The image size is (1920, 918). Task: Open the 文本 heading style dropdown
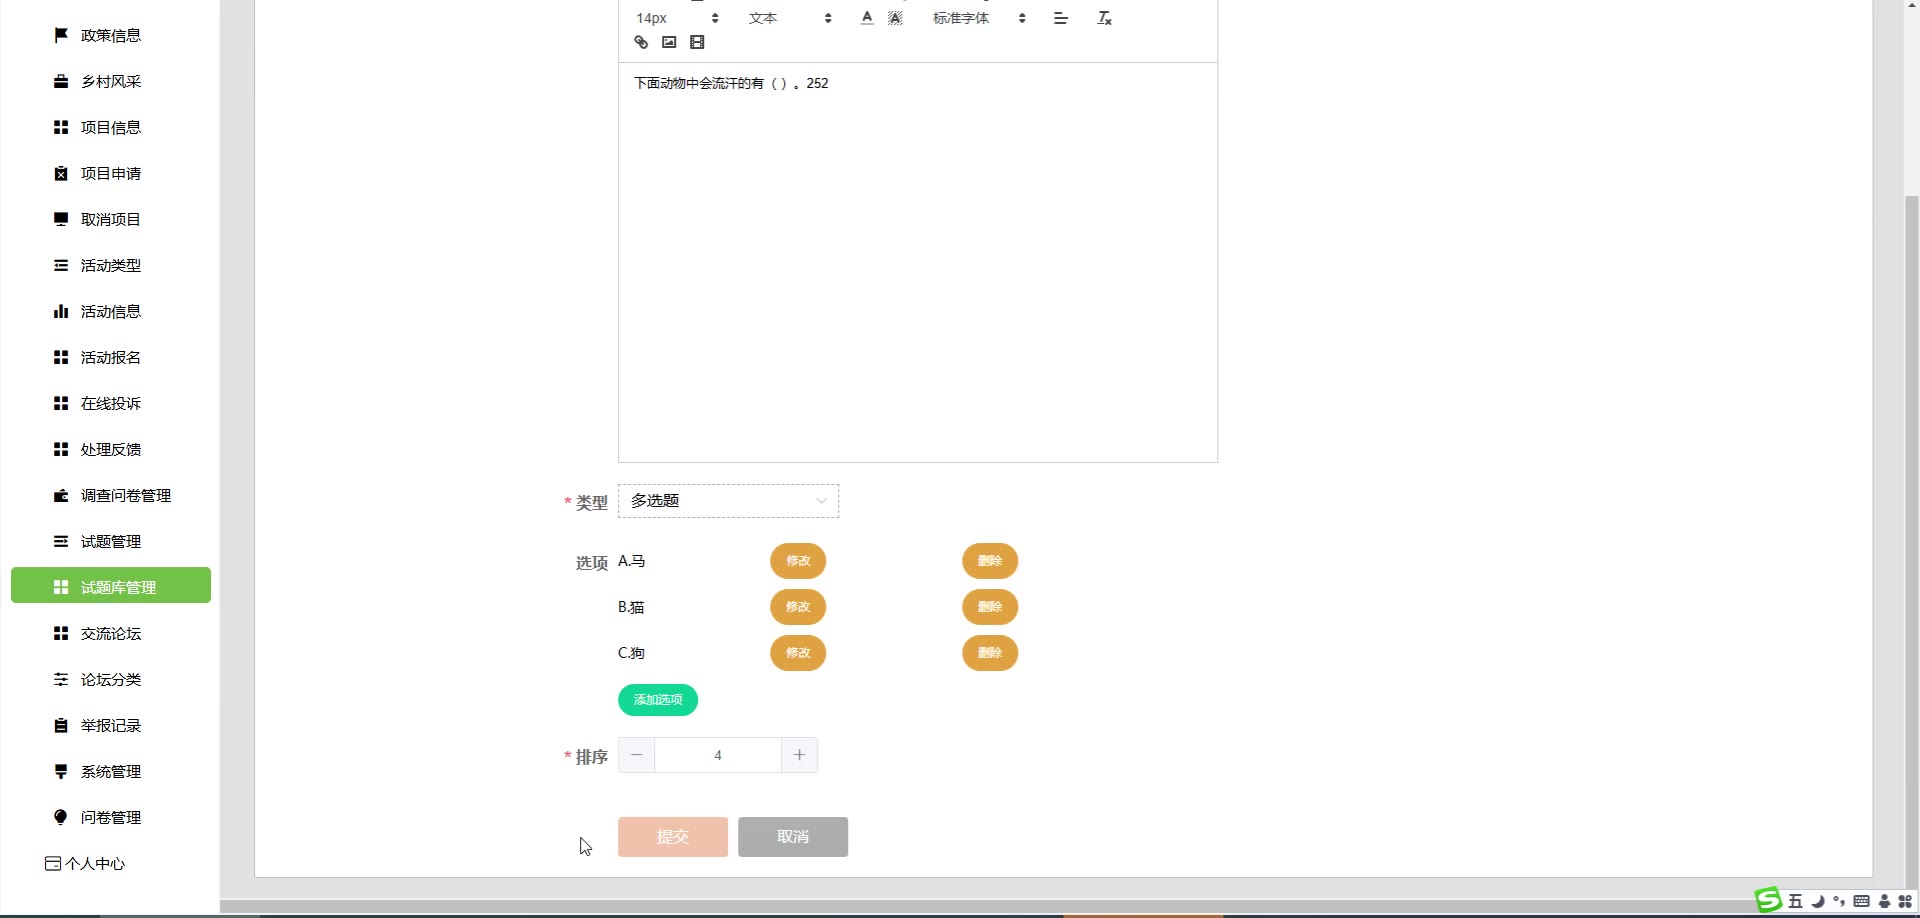pyautogui.click(x=790, y=18)
